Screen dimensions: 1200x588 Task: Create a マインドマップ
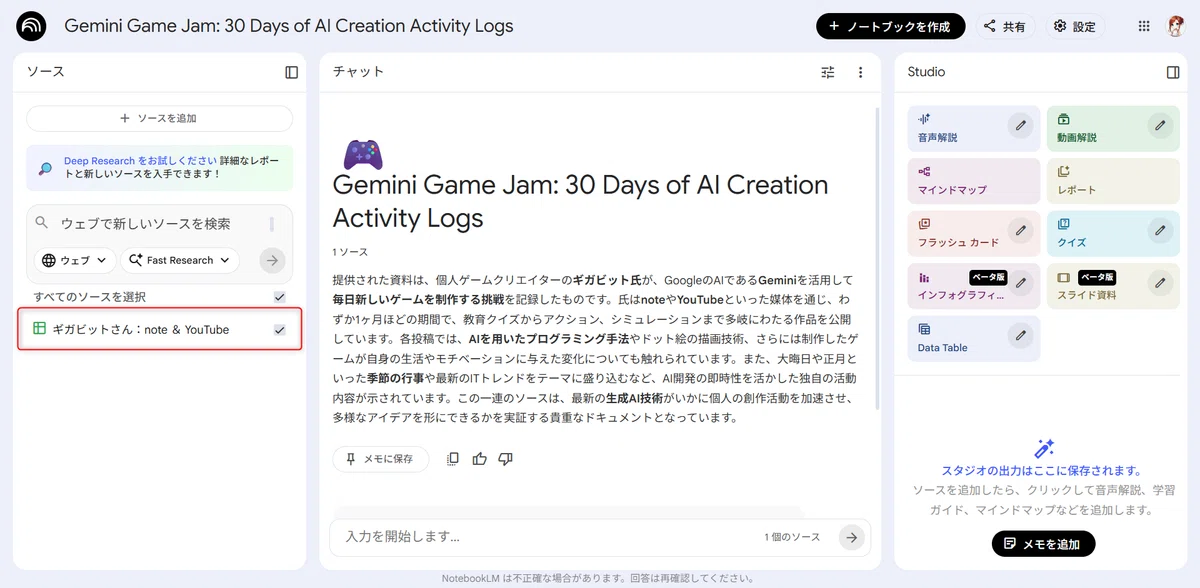[974, 181]
